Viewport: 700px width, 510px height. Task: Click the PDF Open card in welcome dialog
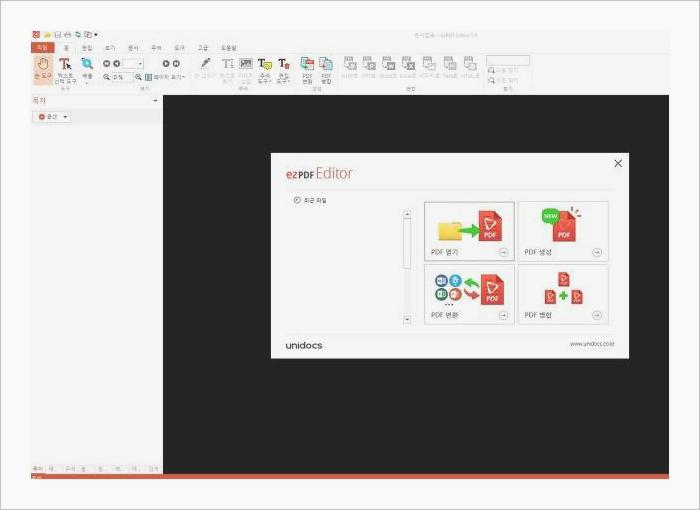click(469, 231)
